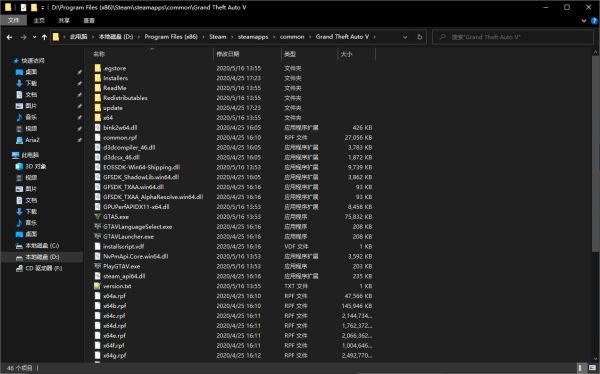Click in Grand Theft Auto V search box
600x374 pixels.
pyautogui.click(x=513, y=37)
